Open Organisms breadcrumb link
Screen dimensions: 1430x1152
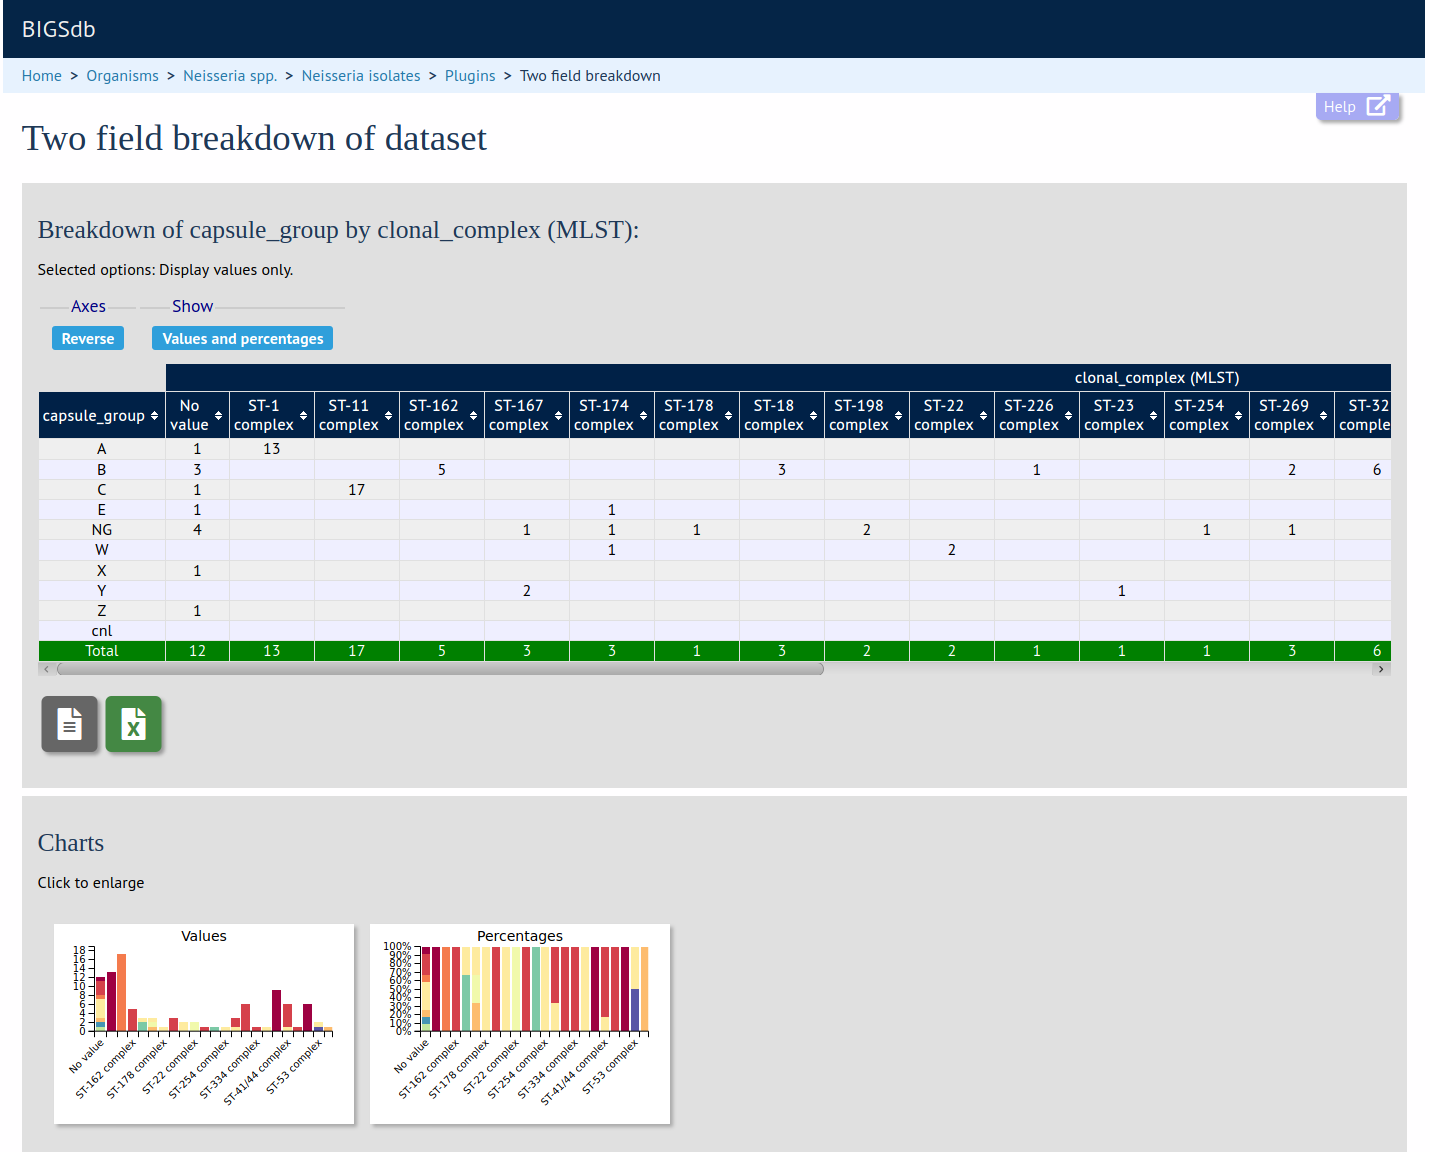click(x=122, y=76)
